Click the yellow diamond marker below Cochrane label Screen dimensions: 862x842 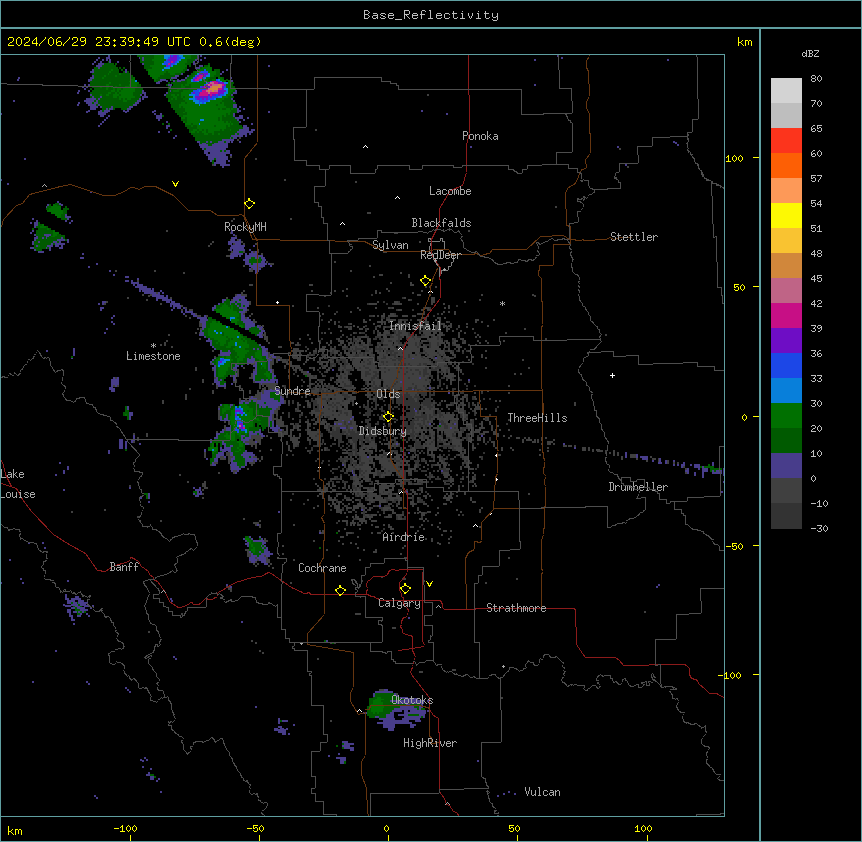(x=340, y=590)
